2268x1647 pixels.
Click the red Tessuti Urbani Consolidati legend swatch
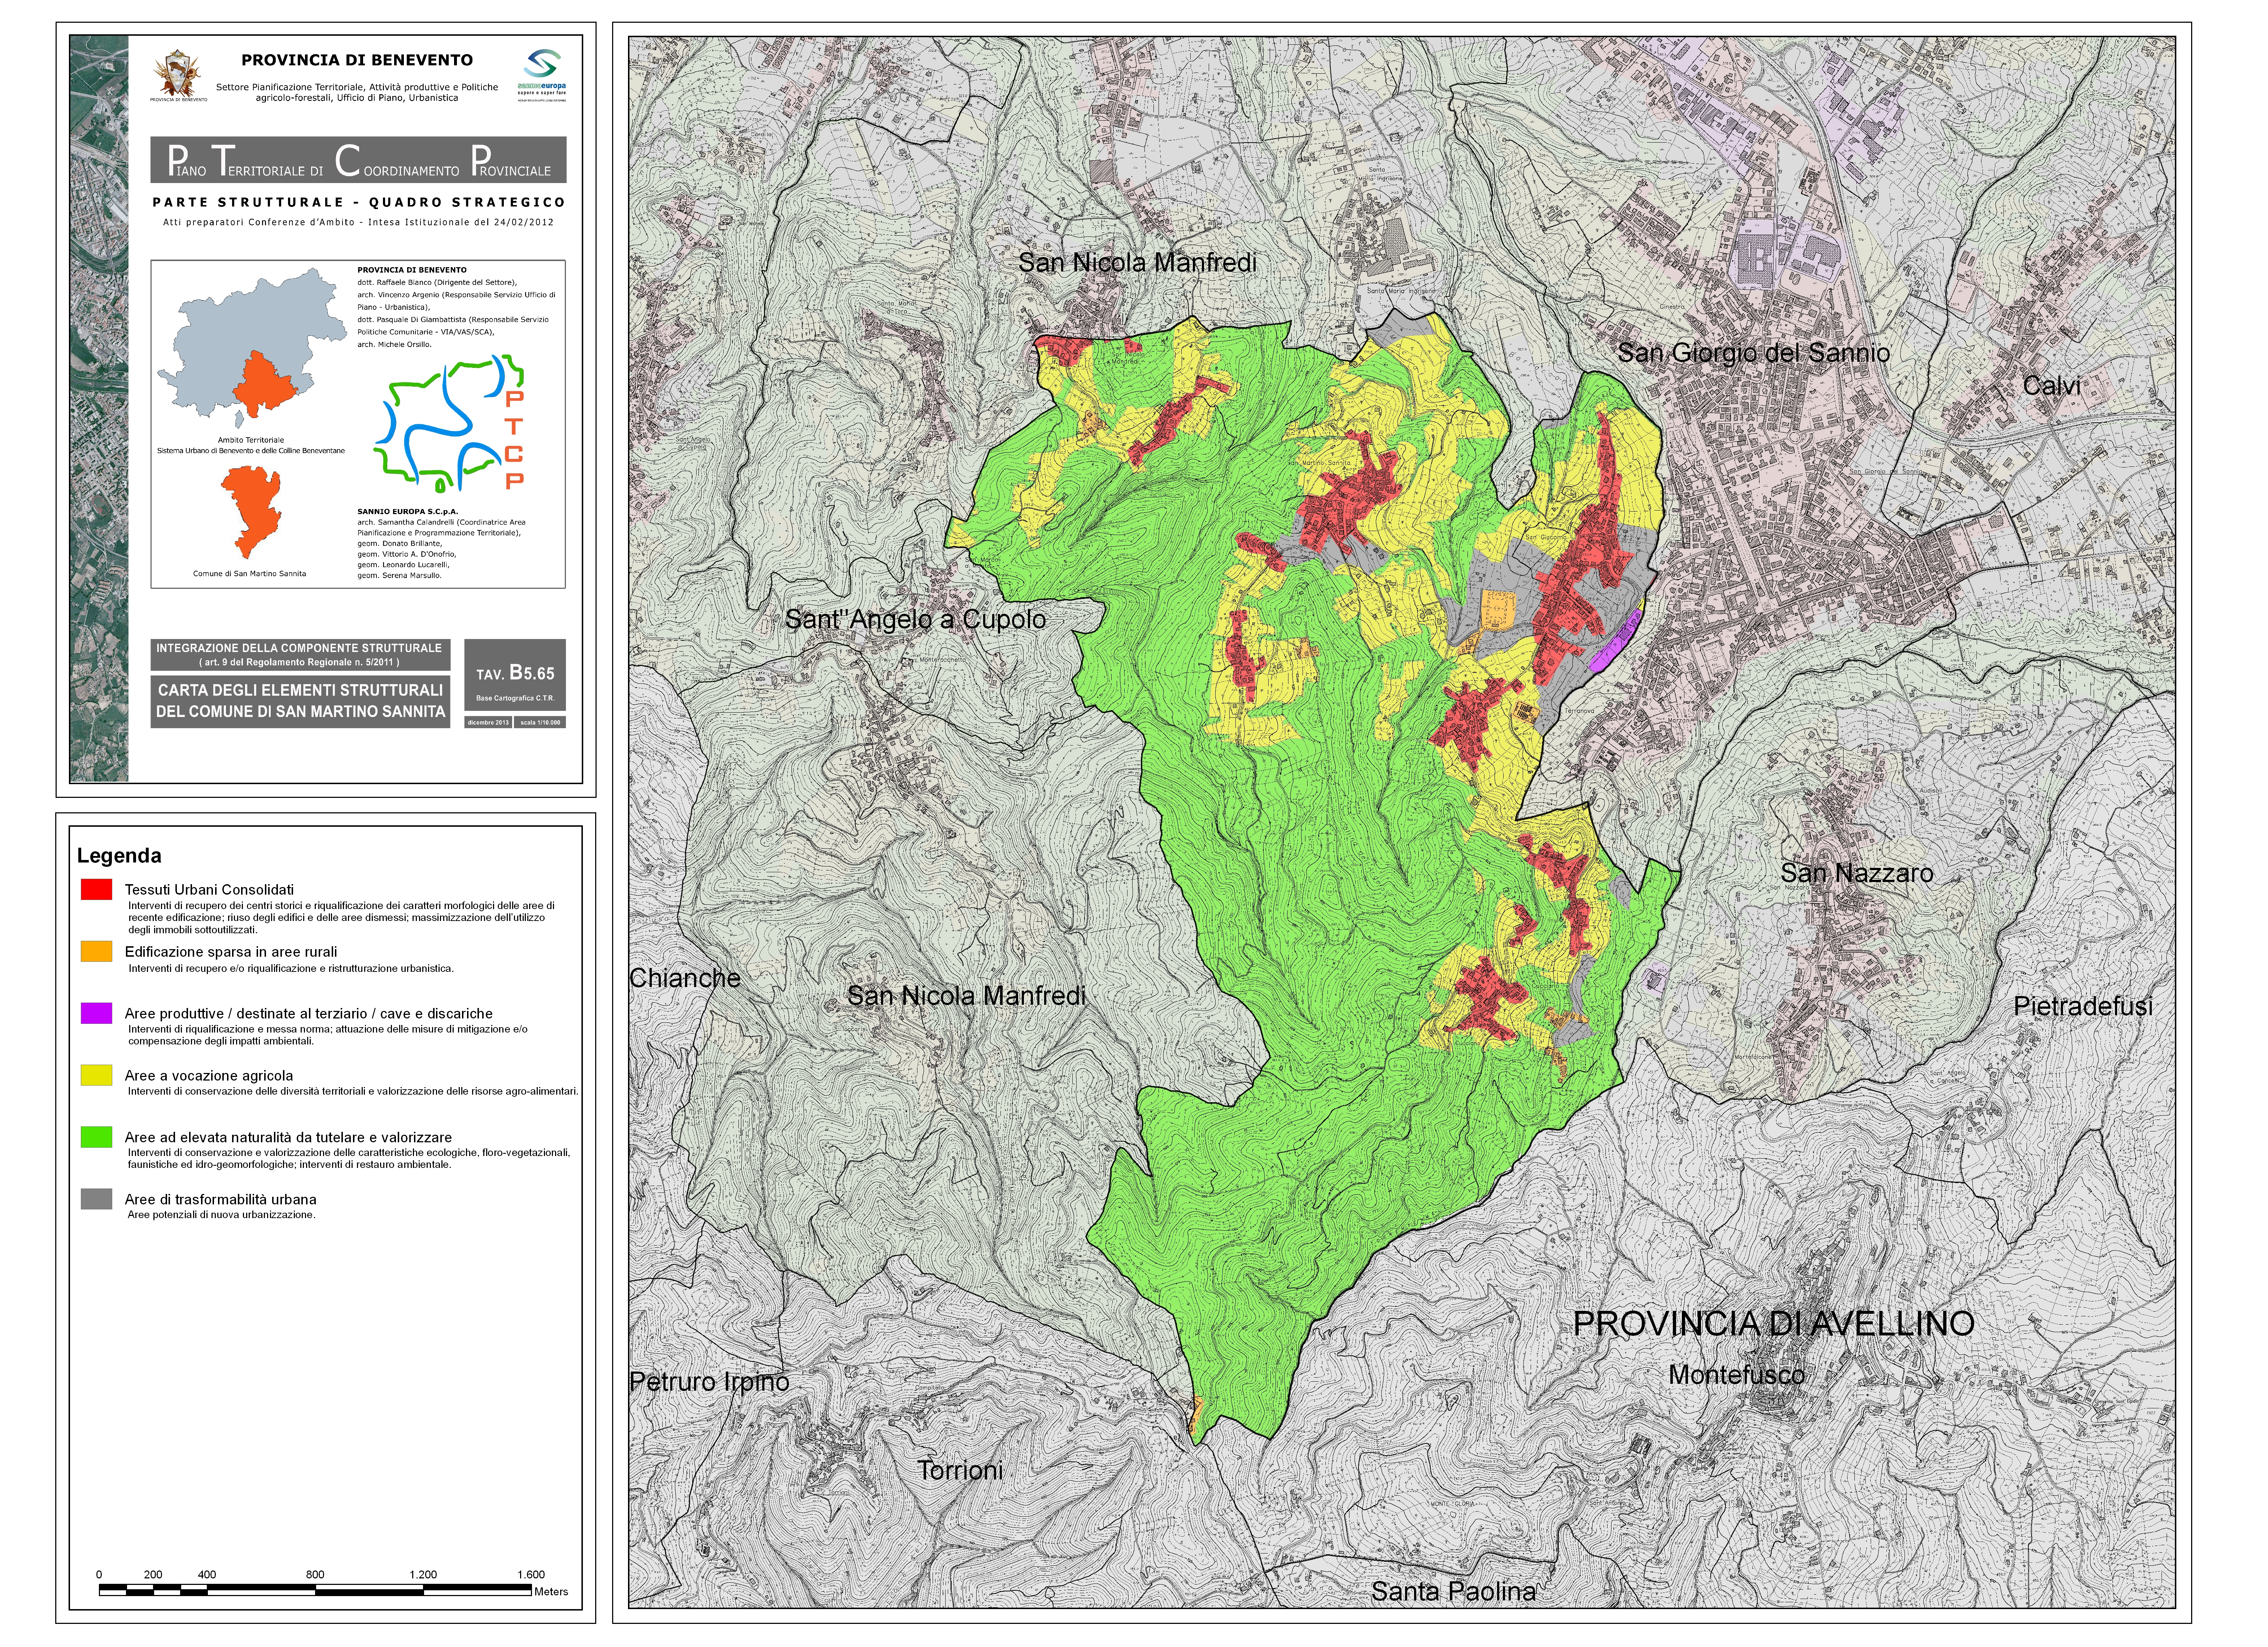pyautogui.click(x=96, y=889)
